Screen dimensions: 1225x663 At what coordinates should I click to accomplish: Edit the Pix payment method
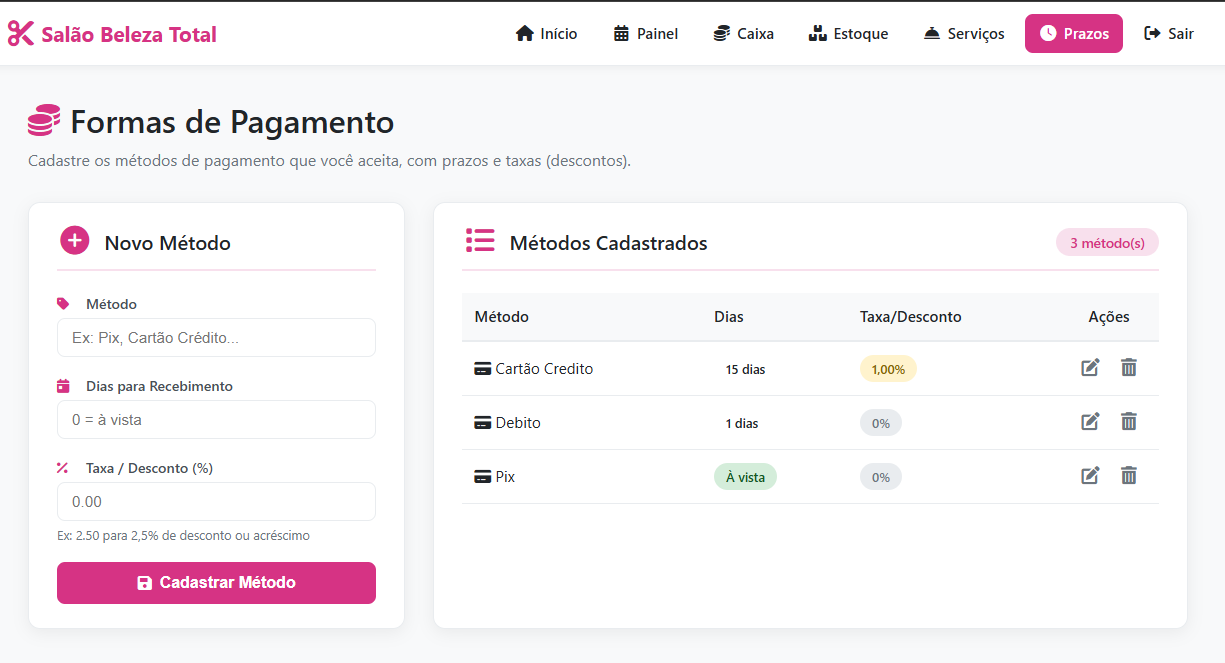[x=1090, y=476]
